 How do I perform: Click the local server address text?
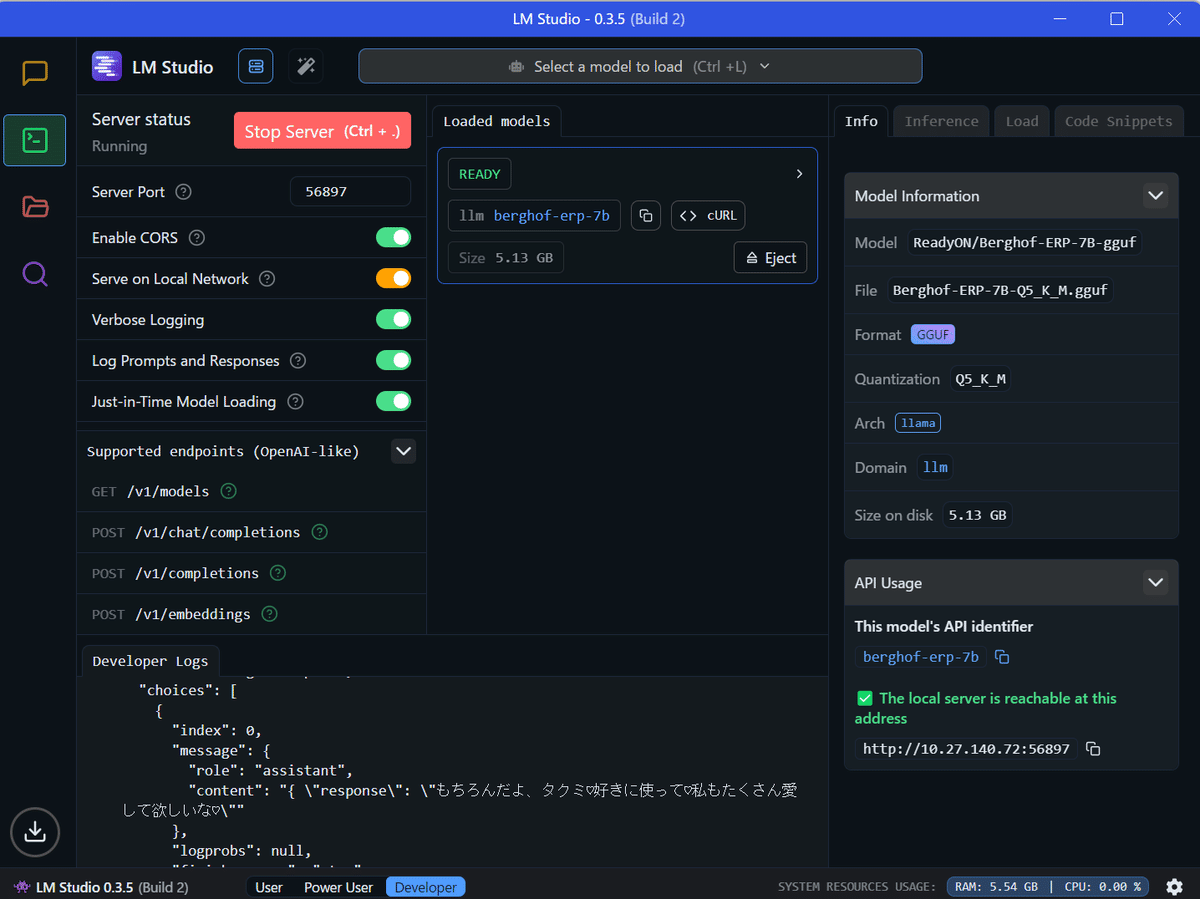click(966, 749)
